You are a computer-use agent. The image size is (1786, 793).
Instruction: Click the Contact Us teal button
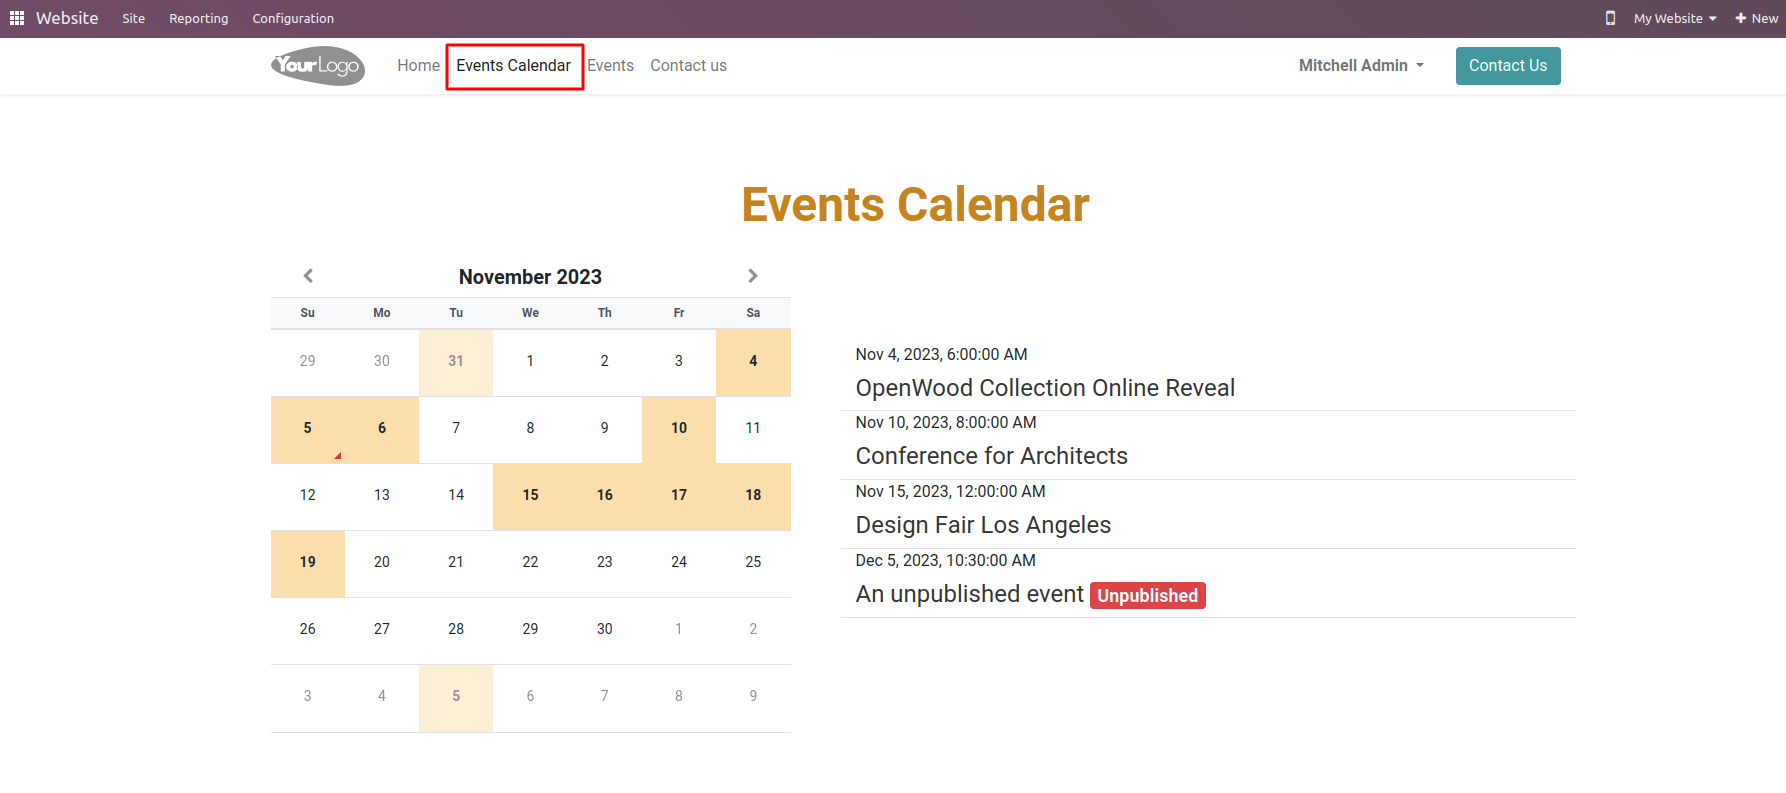[x=1508, y=66]
